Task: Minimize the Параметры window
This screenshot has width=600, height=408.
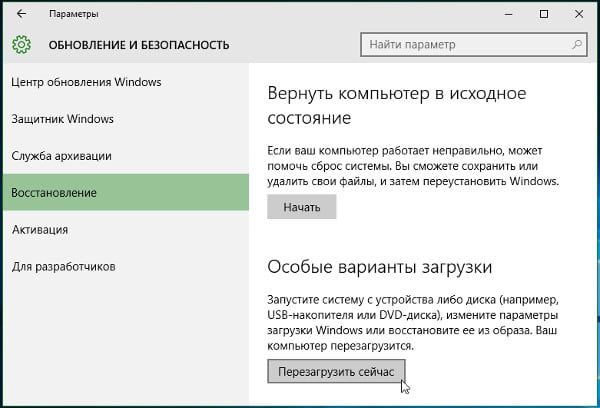Action: pos(509,14)
